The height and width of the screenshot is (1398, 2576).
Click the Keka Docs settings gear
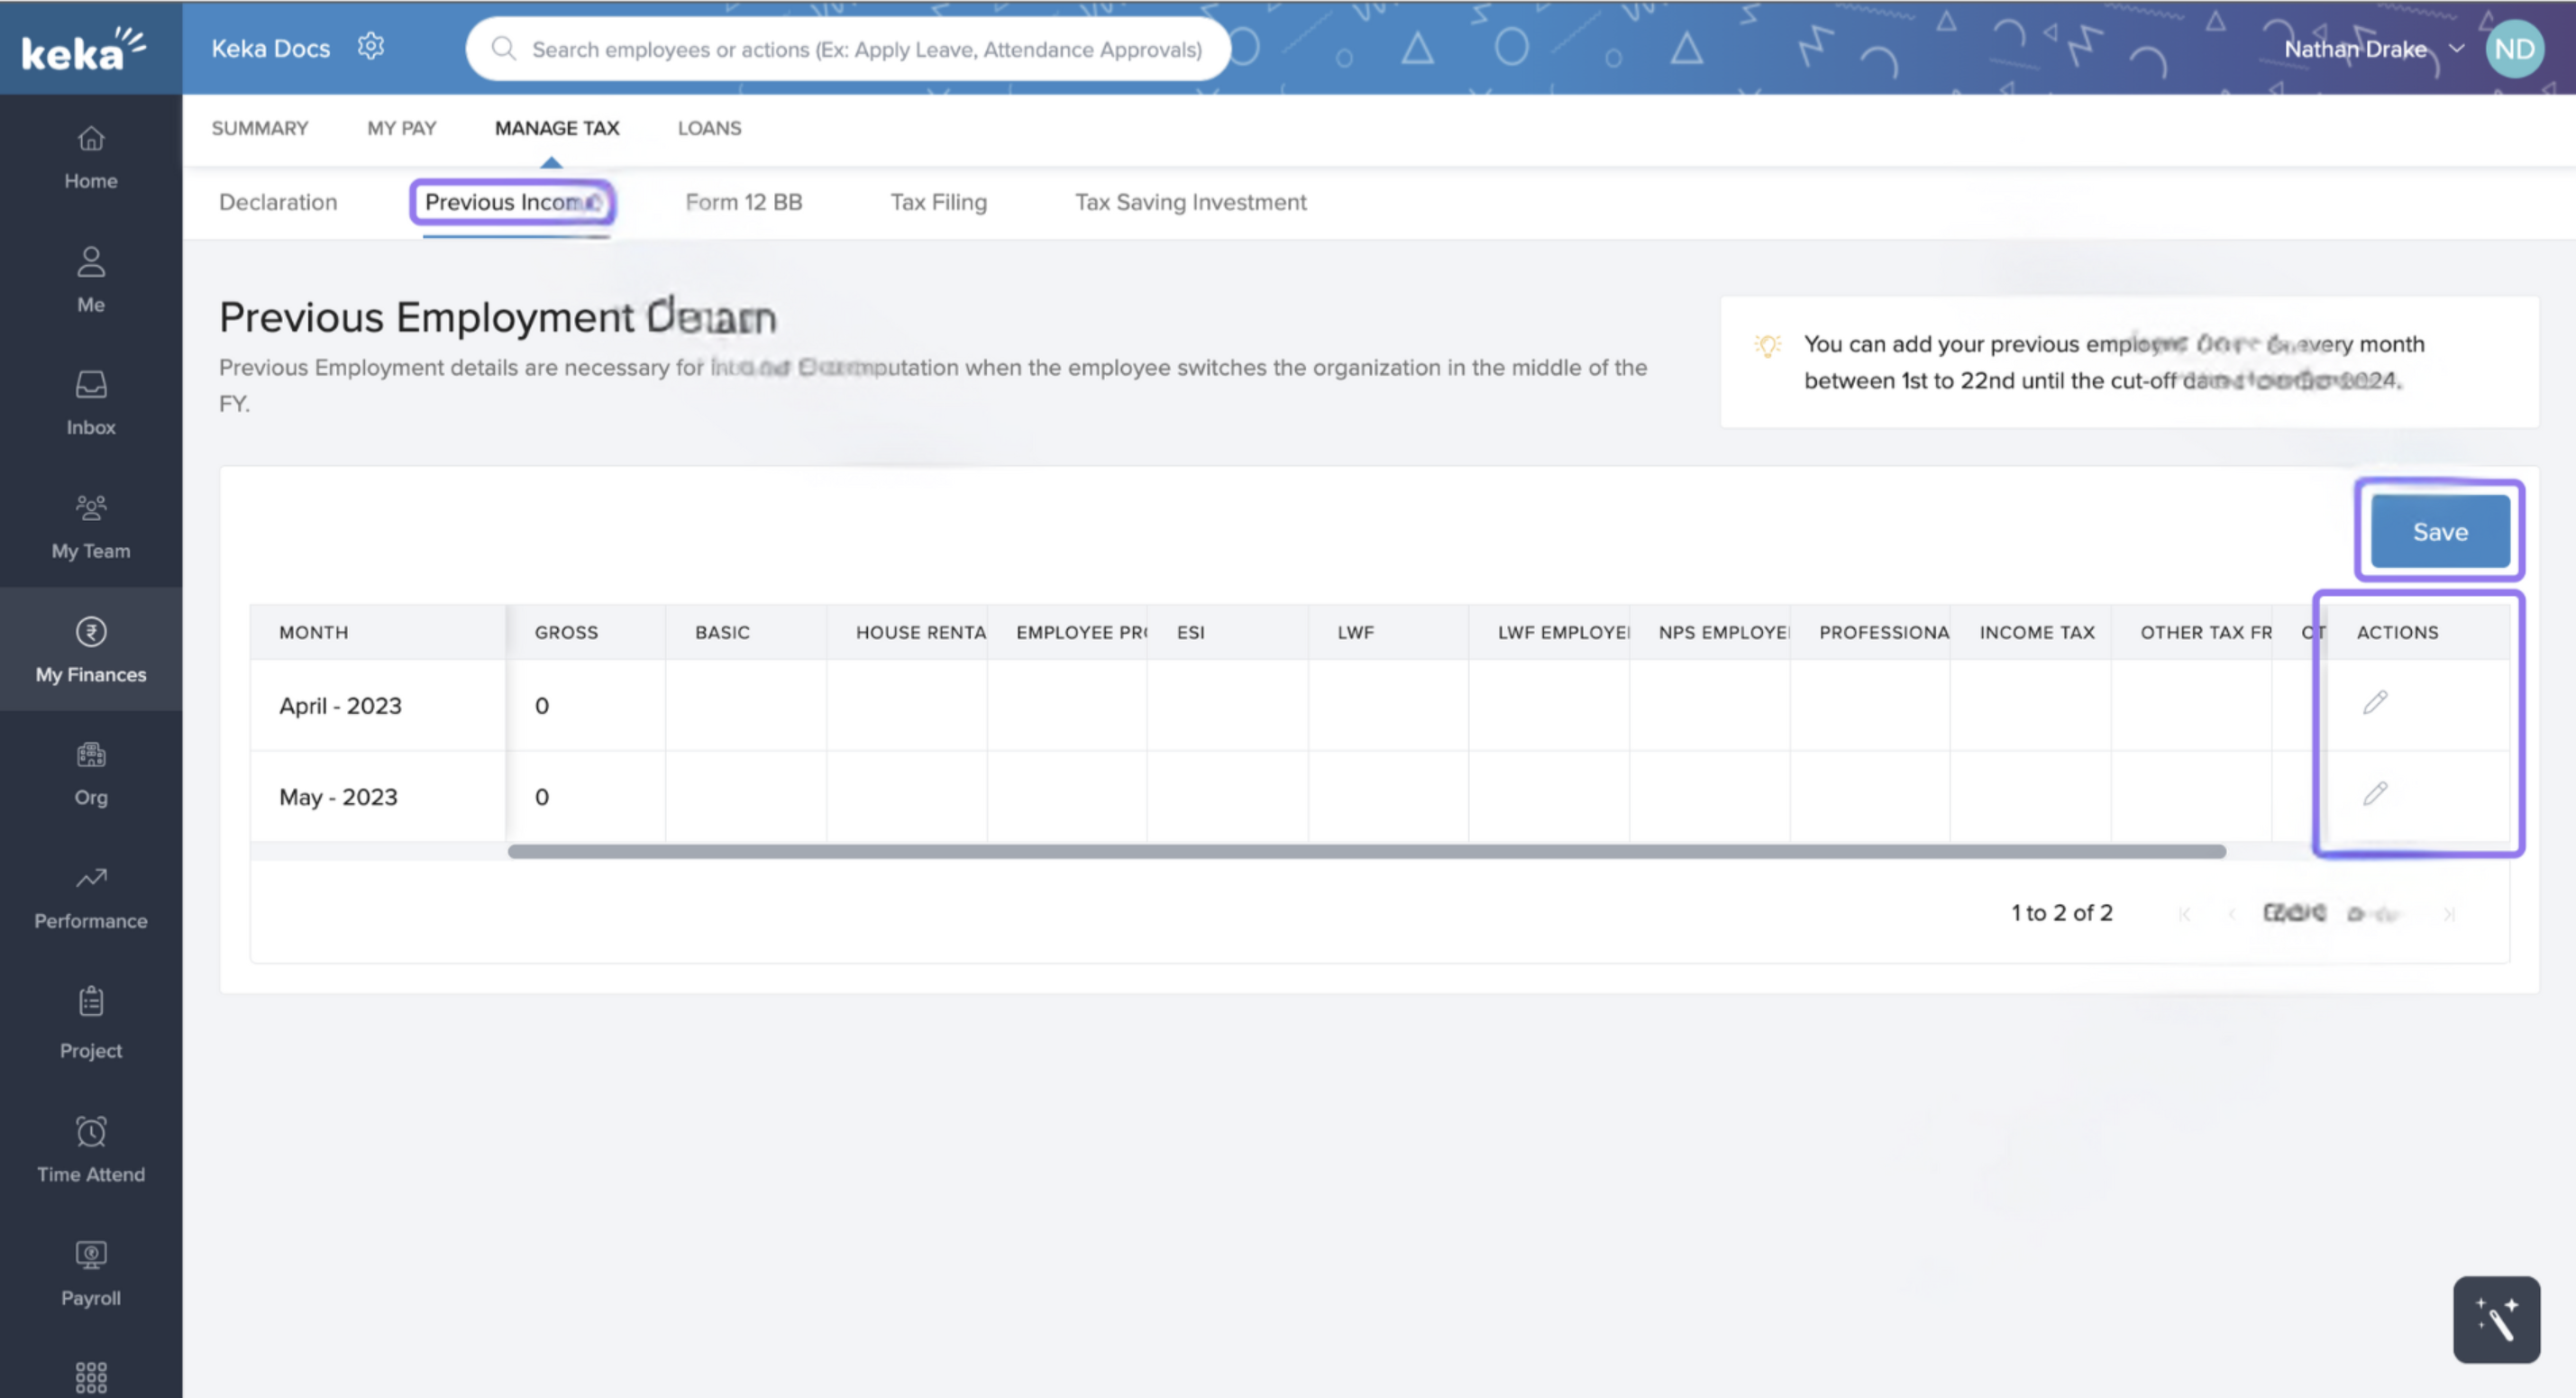click(371, 47)
